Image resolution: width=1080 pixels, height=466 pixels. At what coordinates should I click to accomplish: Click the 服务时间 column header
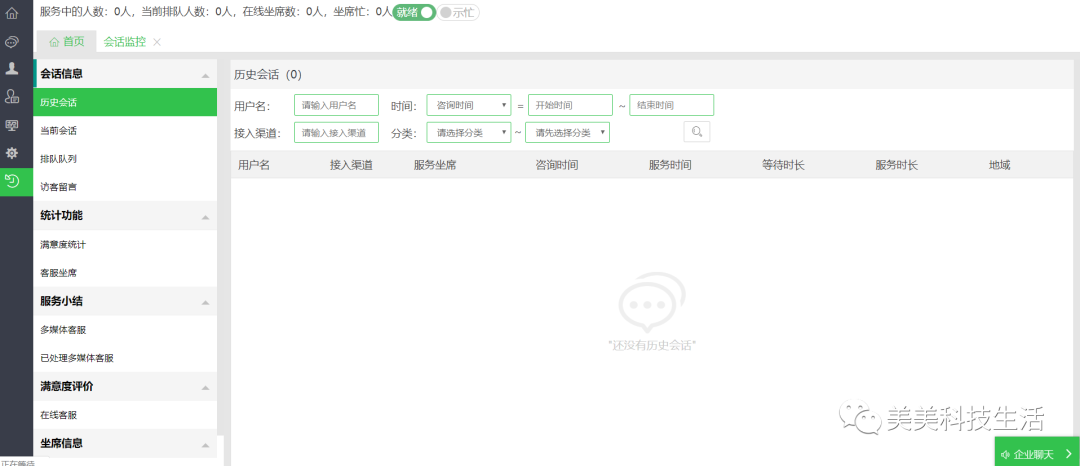[x=670, y=165]
